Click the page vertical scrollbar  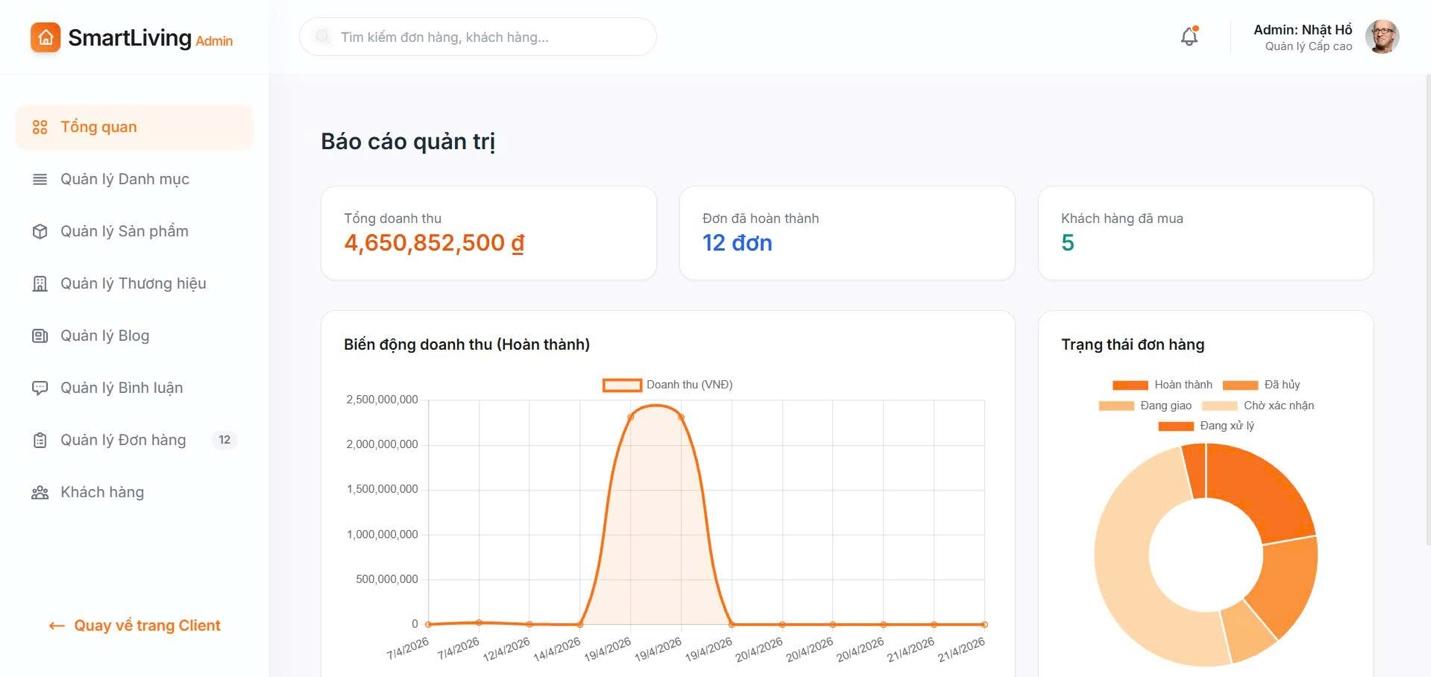click(x=1427, y=310)
